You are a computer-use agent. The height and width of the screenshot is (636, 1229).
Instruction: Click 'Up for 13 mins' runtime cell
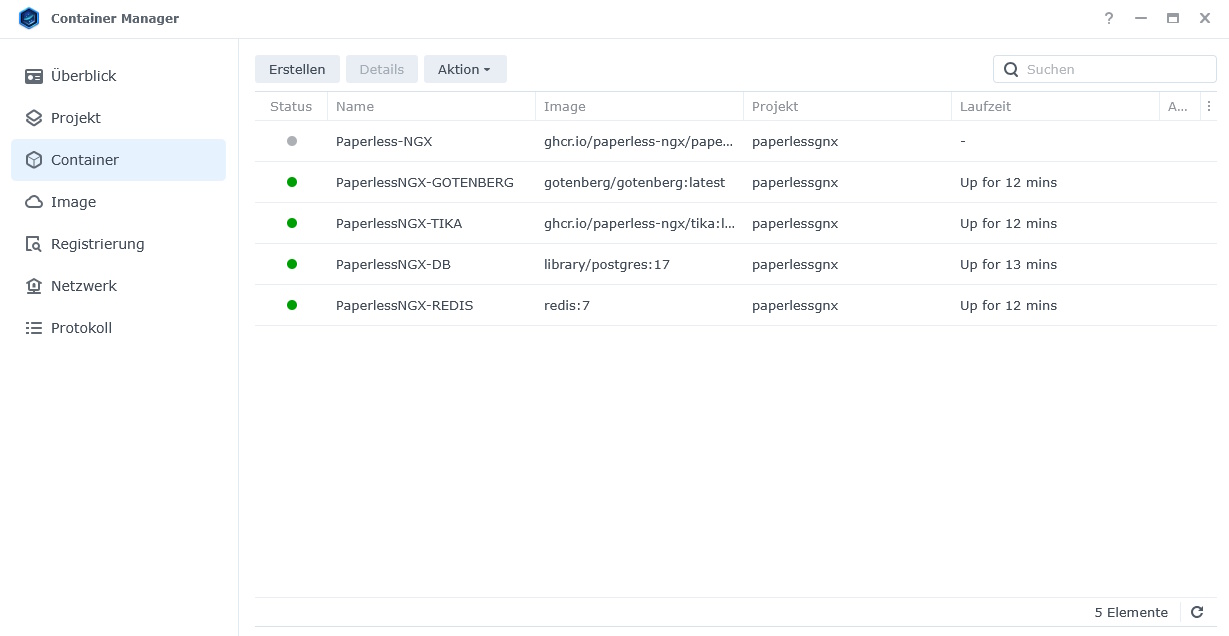tap(1008, 264)
